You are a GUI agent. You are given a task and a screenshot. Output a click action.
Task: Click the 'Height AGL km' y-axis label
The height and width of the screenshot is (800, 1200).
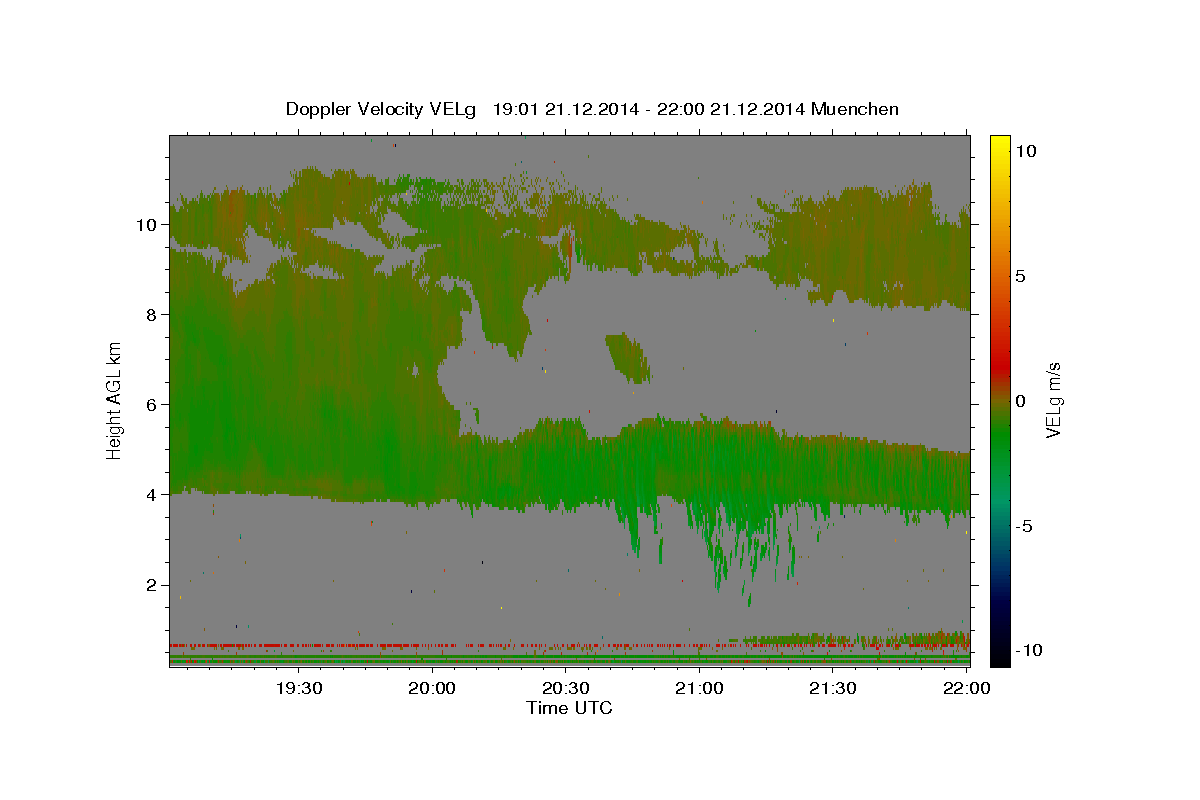114,400
